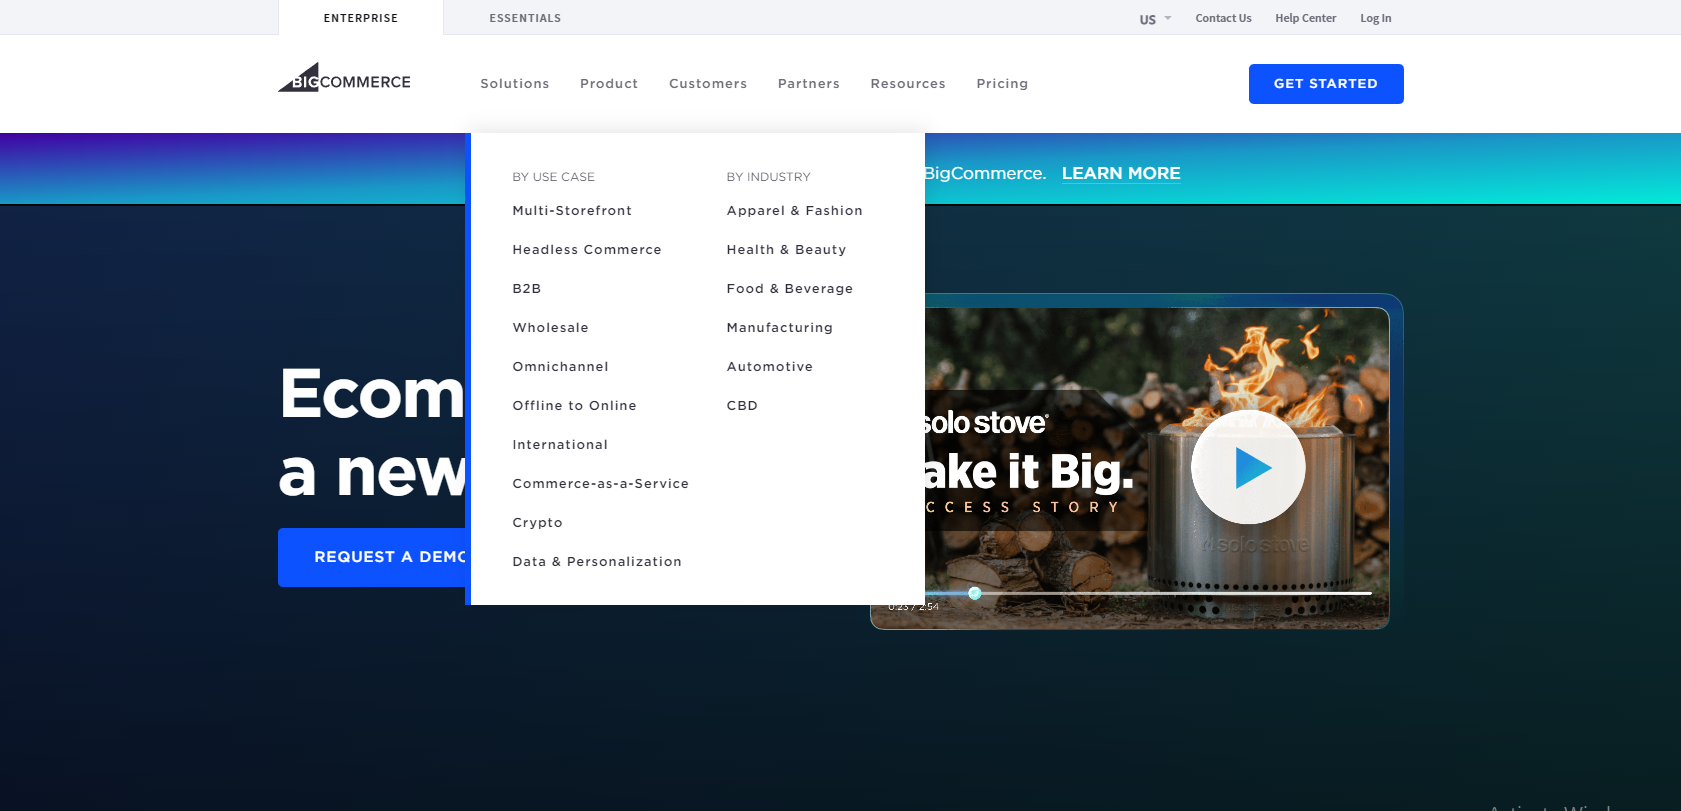Open the CBD industry page
The image size is (1681, 811).
[742, 406]
